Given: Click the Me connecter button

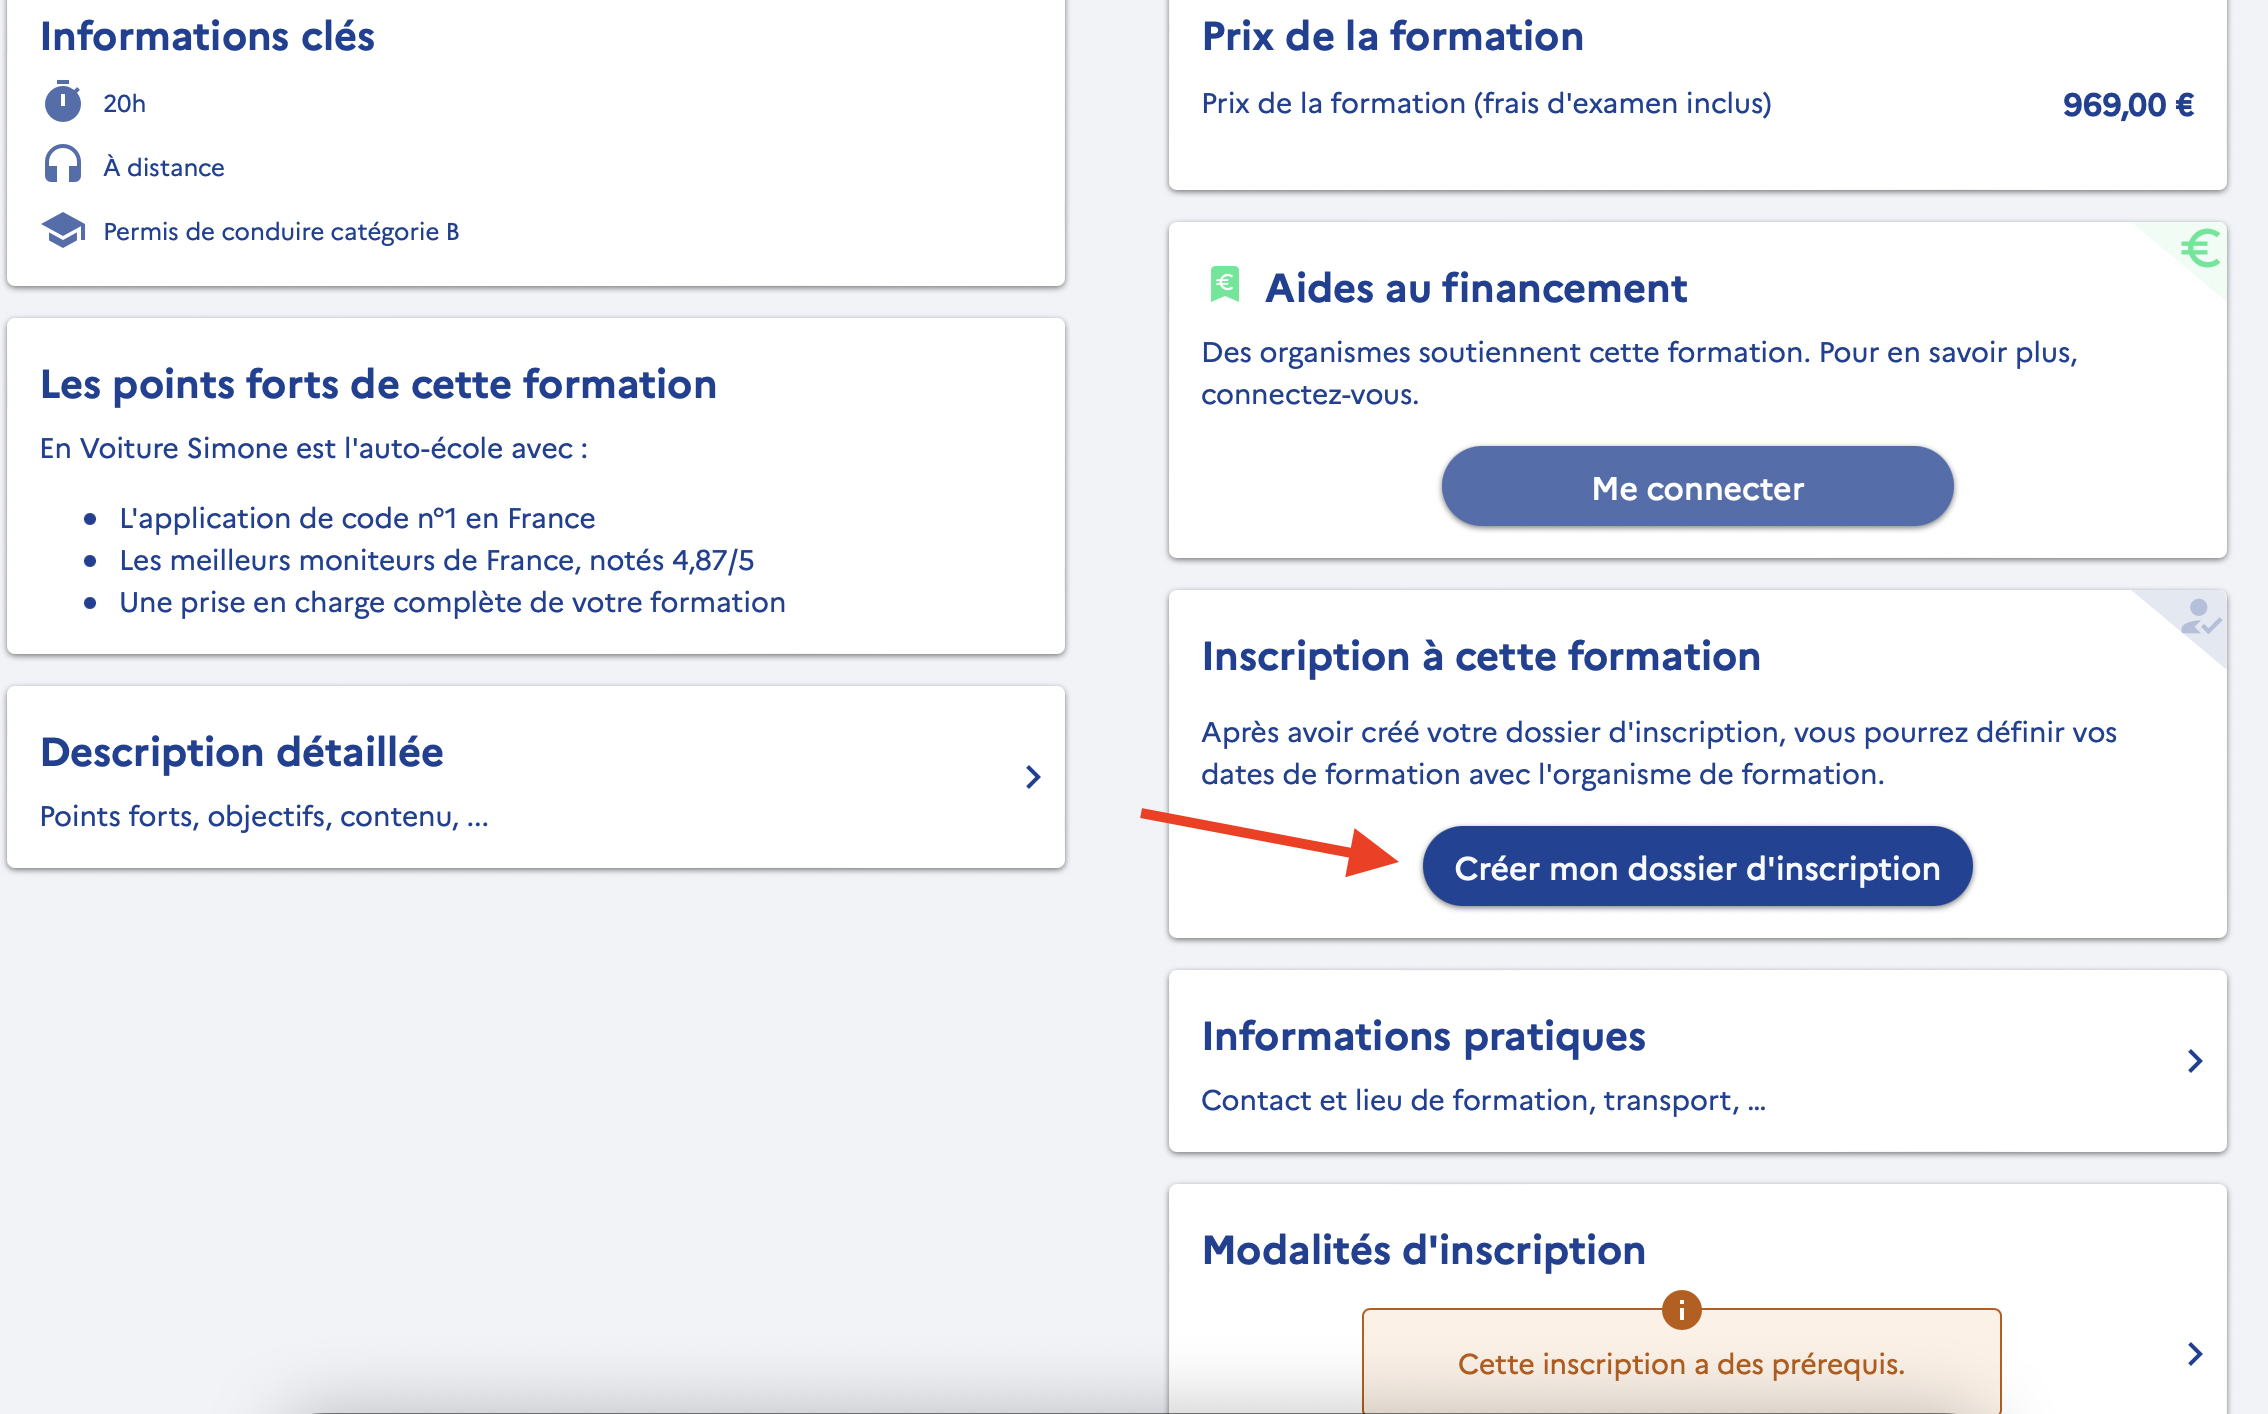Looking at the screenshot, I should click(x=1697, y=487).
